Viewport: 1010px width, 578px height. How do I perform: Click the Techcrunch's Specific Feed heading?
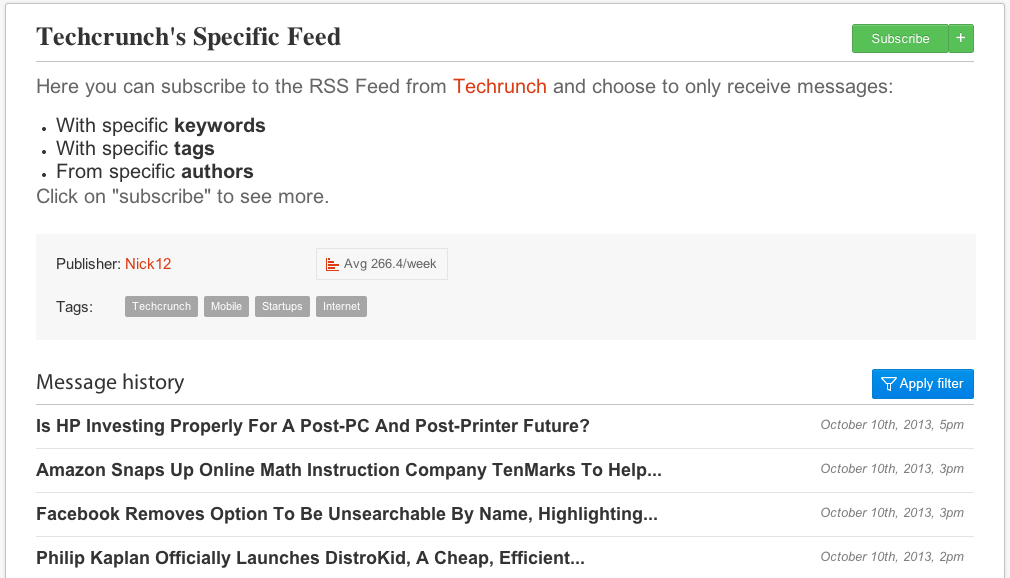pyautogui.click(x=188, y=38)
